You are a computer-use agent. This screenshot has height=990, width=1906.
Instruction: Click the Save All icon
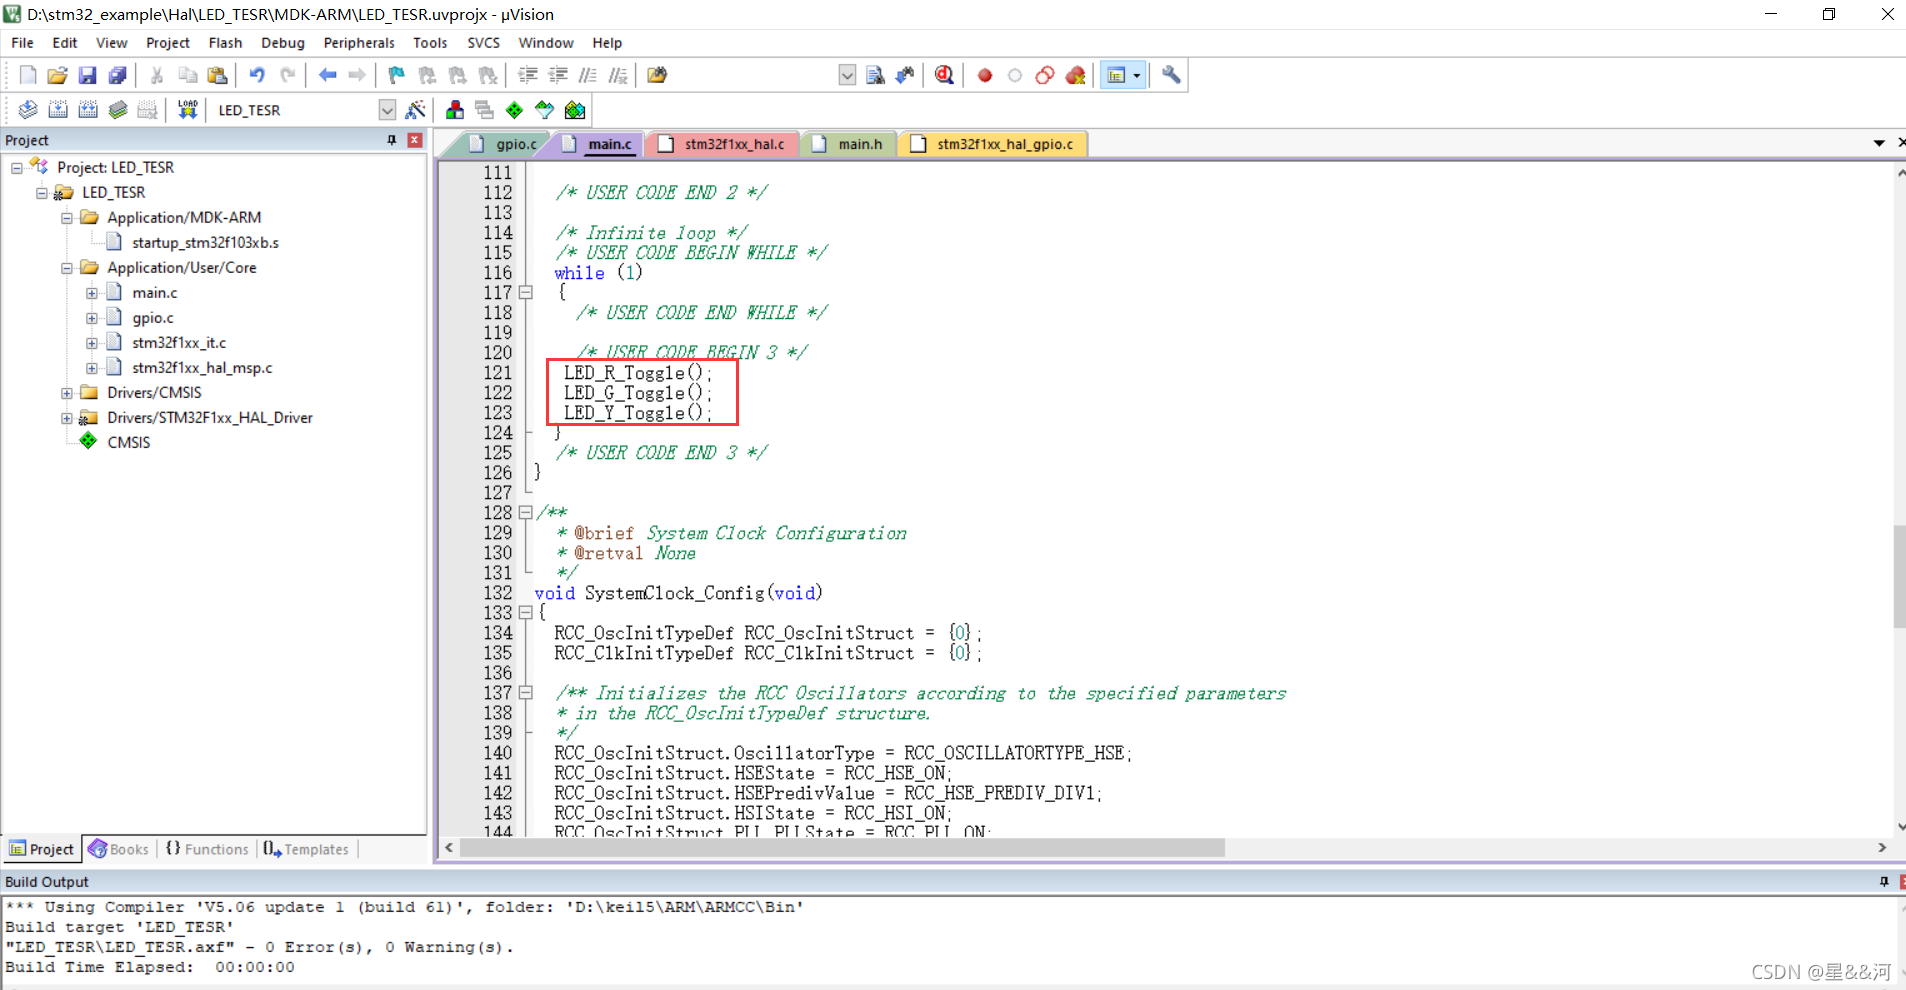(118, 75)
